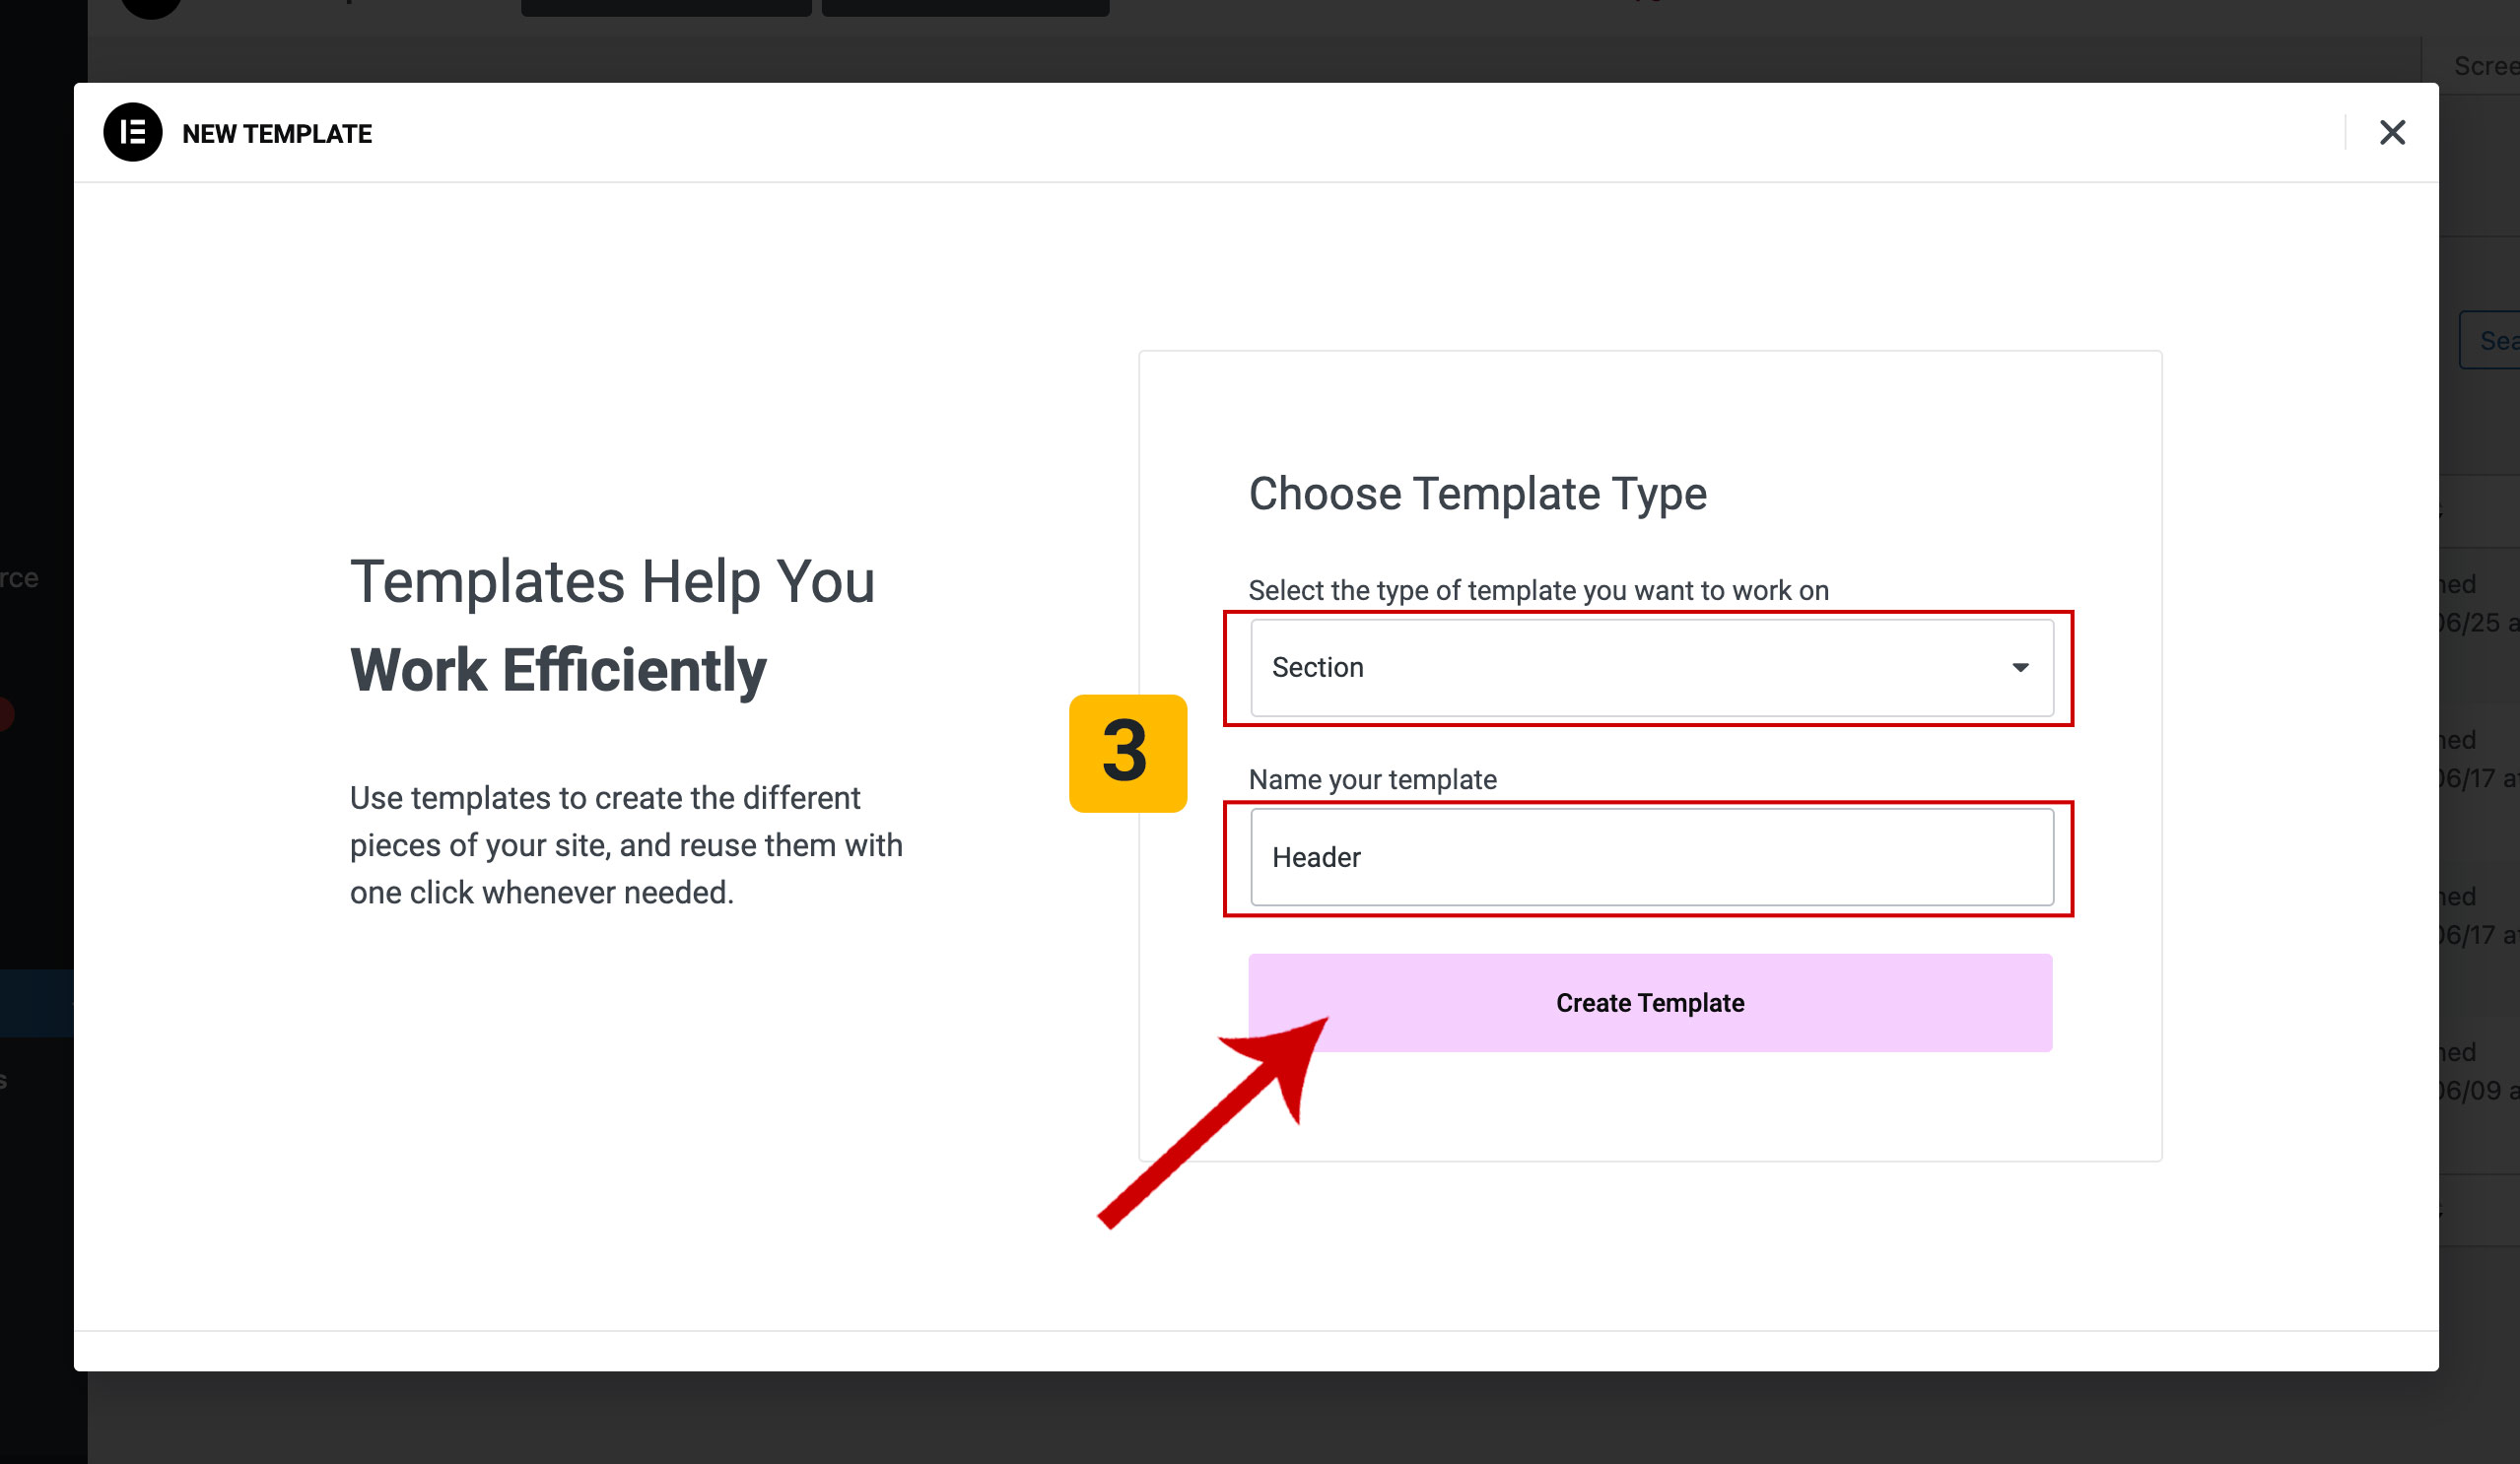Click the yellow step 3 badge
The width and height of the screenshot is (2520, 1464).
tap(1127, 753)
